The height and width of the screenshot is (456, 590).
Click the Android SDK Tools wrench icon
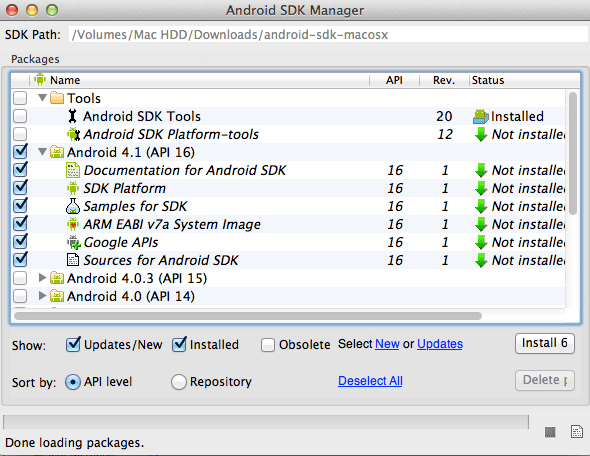tap(73, 116)
